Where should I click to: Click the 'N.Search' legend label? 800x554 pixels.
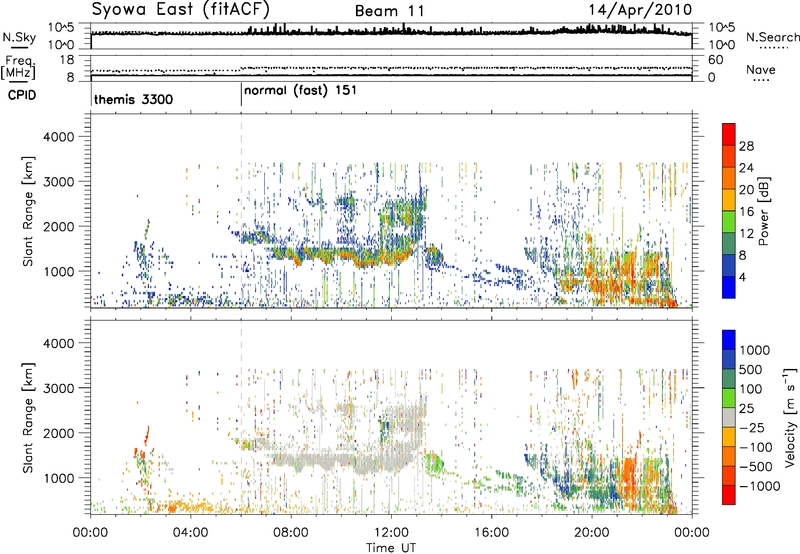click(x=772, y=37)
